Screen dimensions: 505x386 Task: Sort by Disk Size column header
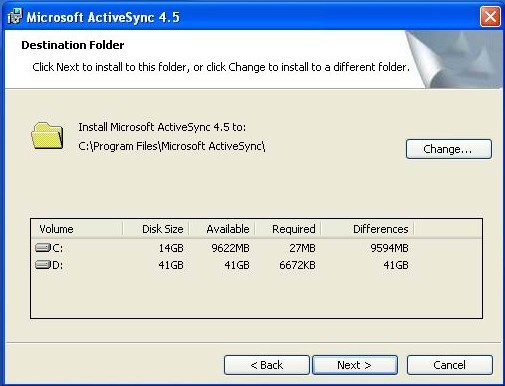click(x=156, y=229)
